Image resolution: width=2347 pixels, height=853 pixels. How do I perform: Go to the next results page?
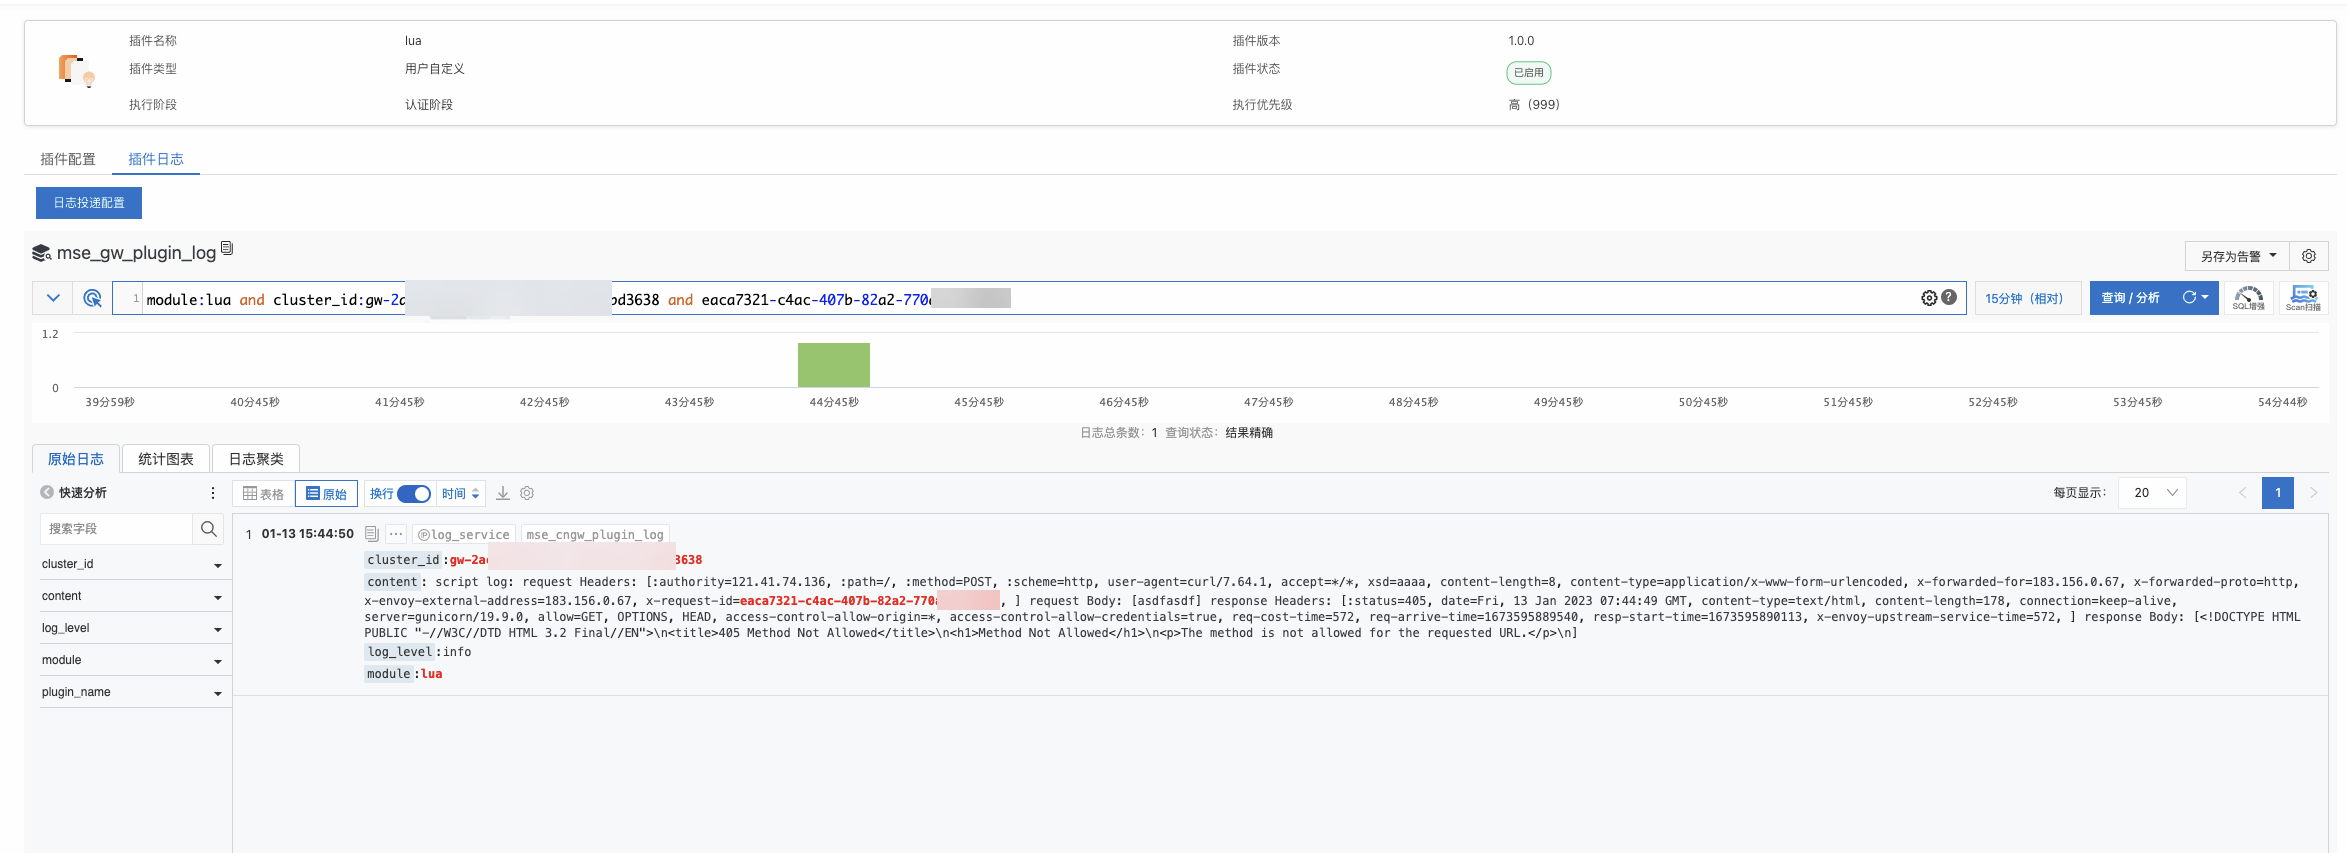coord(2313,493)
